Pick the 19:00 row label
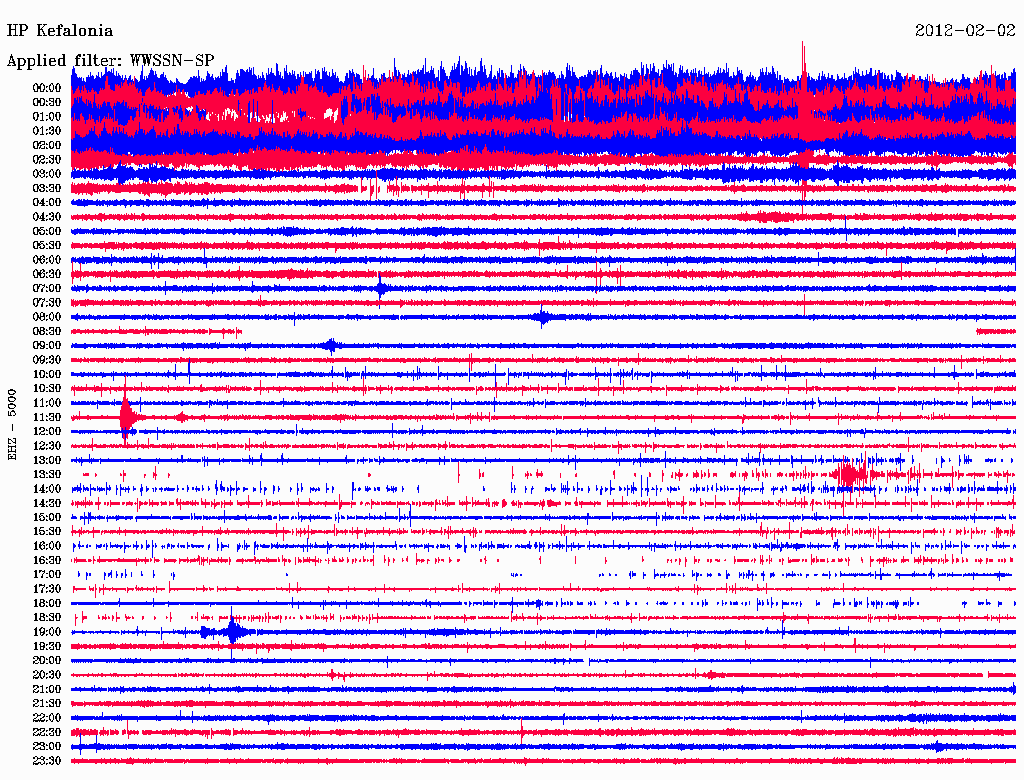This screenshot has height=780, width=1024. [46, 632]
